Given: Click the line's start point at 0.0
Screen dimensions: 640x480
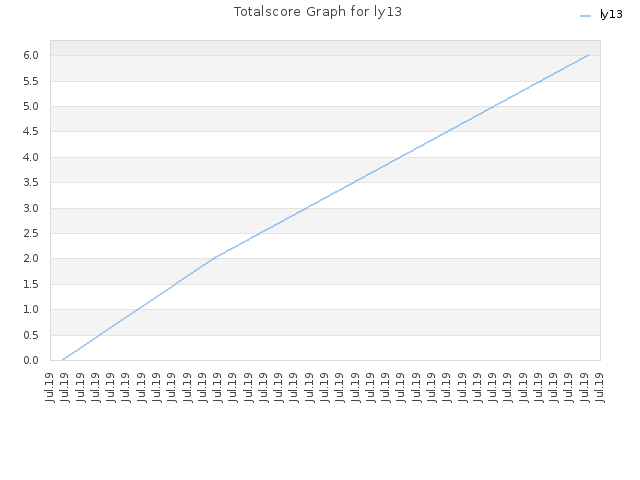Looking at the screenshot, I should [62, 360].
